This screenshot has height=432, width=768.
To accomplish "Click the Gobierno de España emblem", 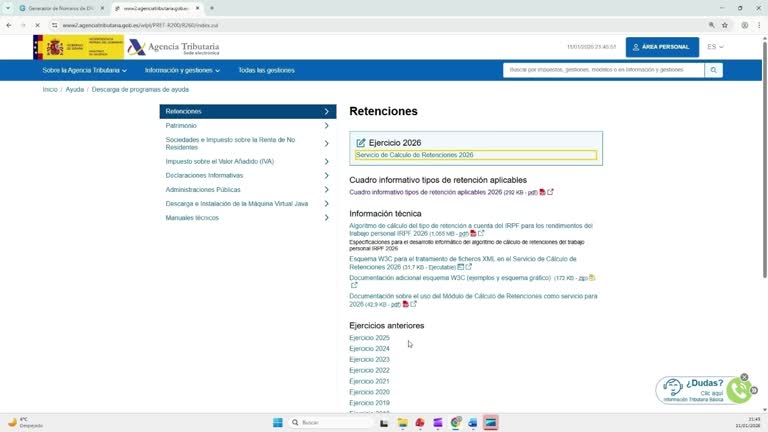I will [x=78, y=48].
